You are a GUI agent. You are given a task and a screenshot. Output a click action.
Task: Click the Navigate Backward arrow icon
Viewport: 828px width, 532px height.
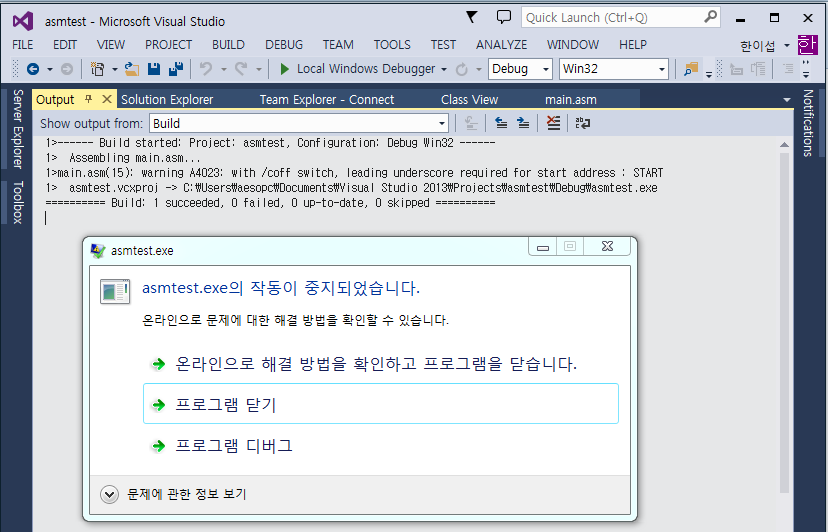(33, 69)
